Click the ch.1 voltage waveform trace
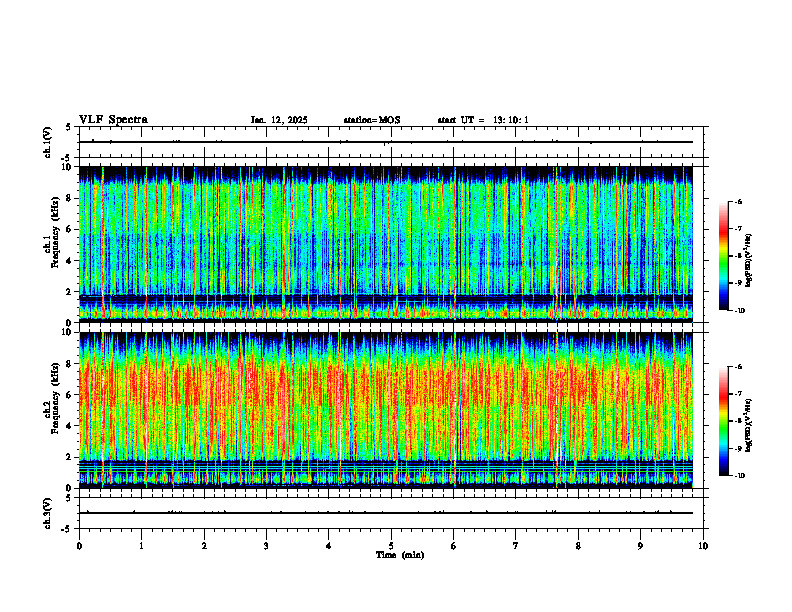 (x=385, y=142)
